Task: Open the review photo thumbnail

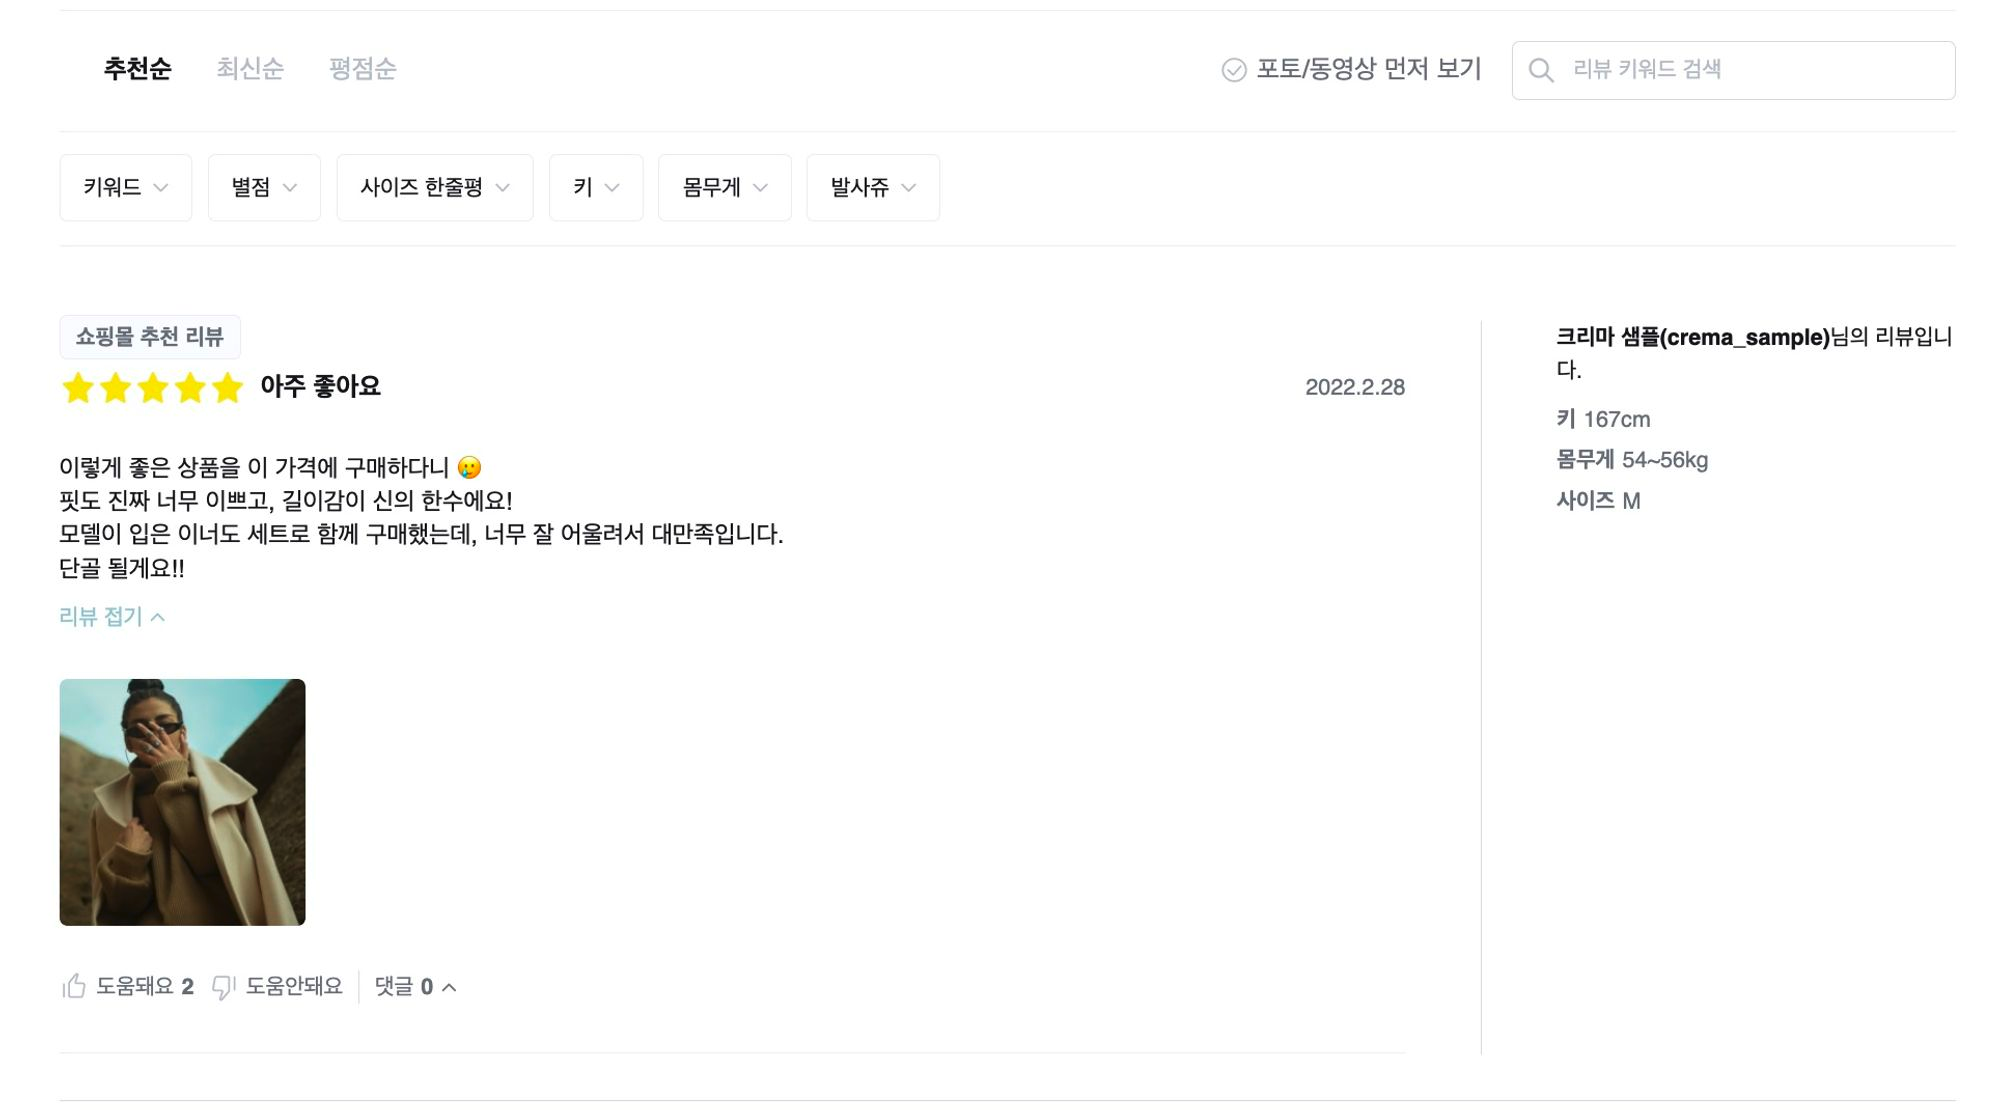Action: tap(182, 802)
